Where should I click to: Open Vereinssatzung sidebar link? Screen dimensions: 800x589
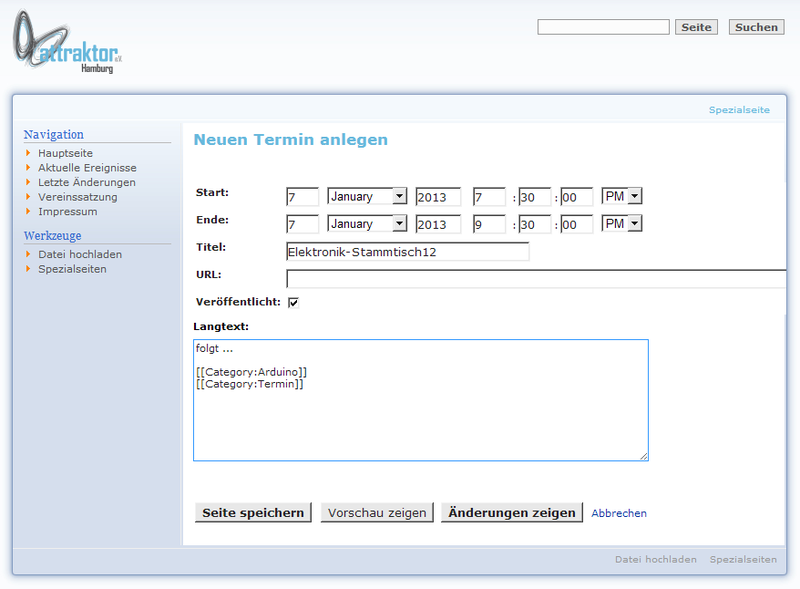[78, 197]
